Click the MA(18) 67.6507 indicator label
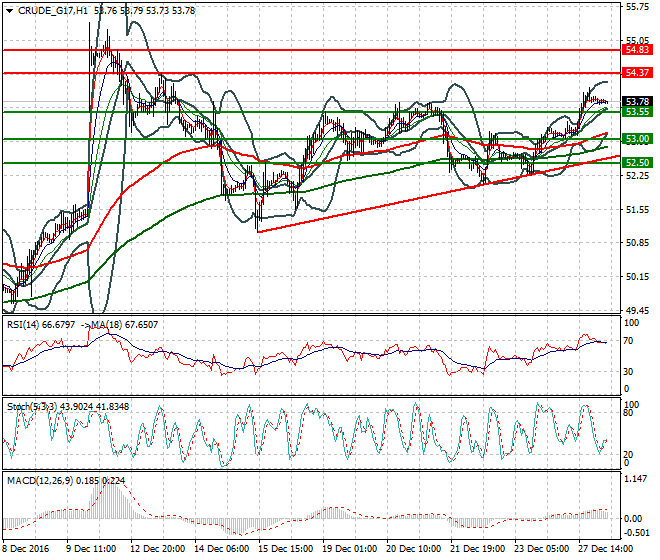Image resolution: width=660 pixels, height=560 pixels. point(125,325)
